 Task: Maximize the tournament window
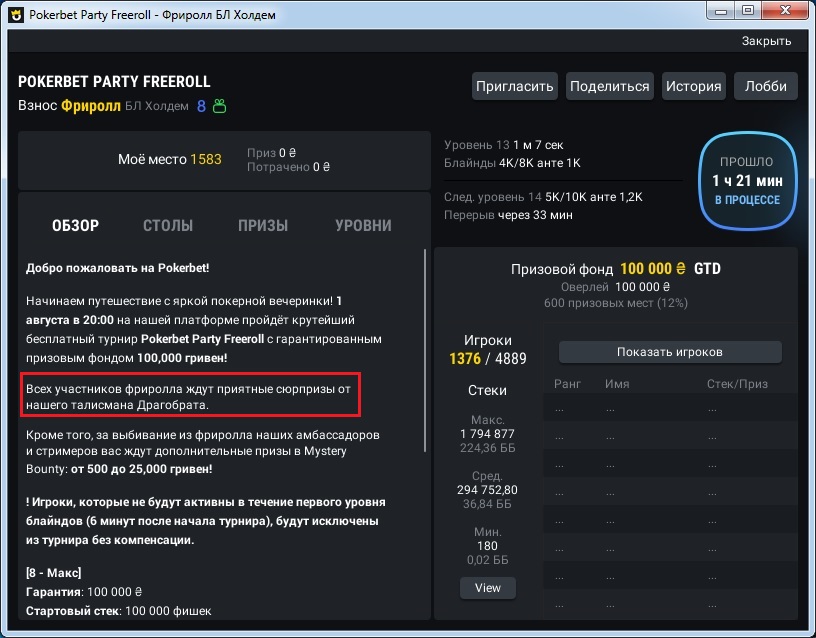[x=748, y=11]
